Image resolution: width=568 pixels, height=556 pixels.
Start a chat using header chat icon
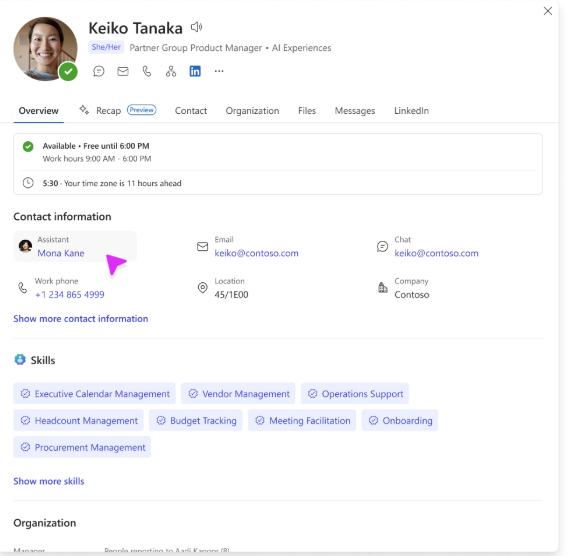99,71
